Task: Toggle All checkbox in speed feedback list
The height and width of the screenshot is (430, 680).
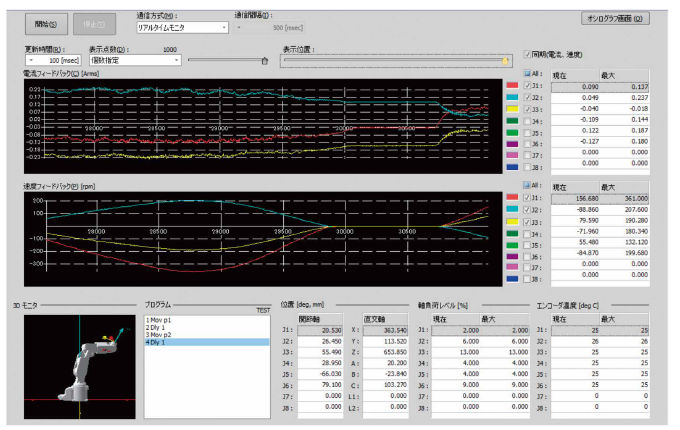Action: pyautogui.click(x=526, y=186)
